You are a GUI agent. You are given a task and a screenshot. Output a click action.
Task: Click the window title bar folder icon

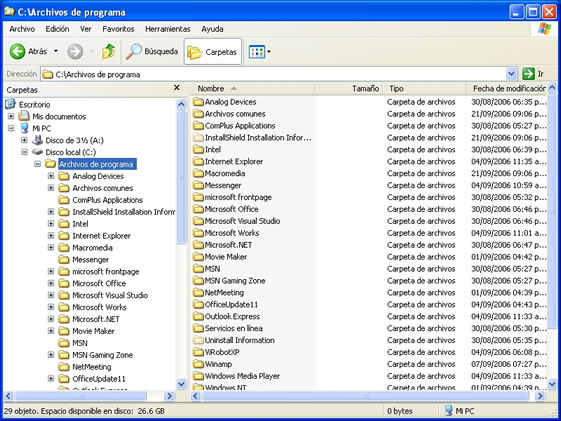tap(9, 11)
